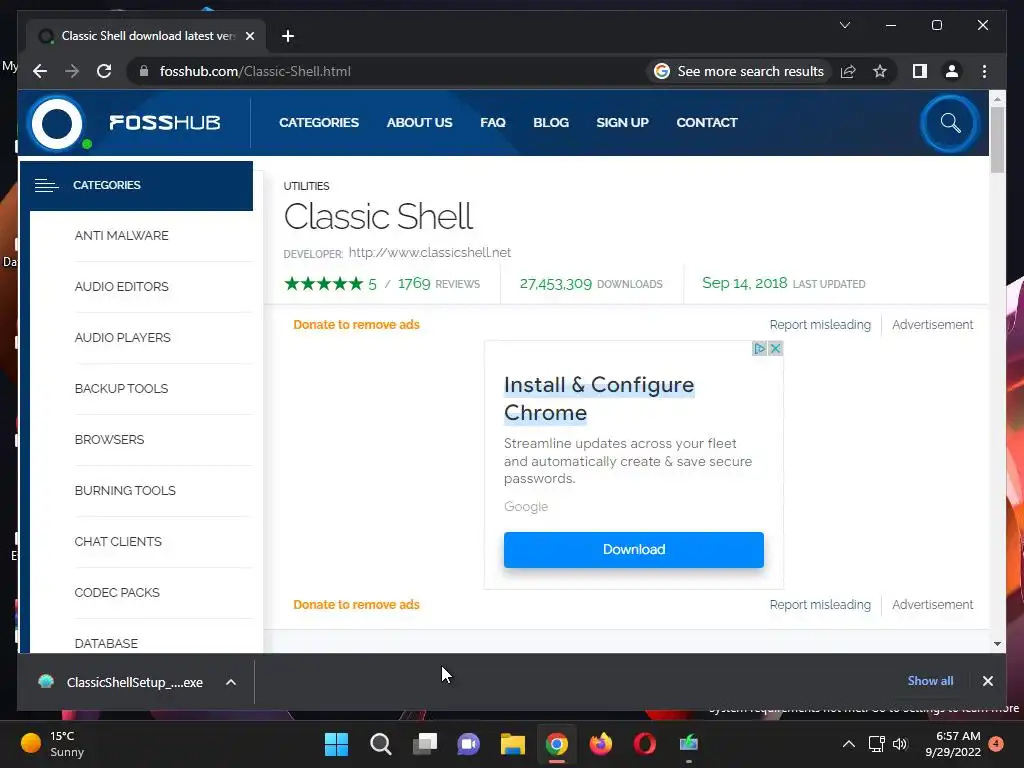
Task: Open the FAQ page
Action: [492, 123]
